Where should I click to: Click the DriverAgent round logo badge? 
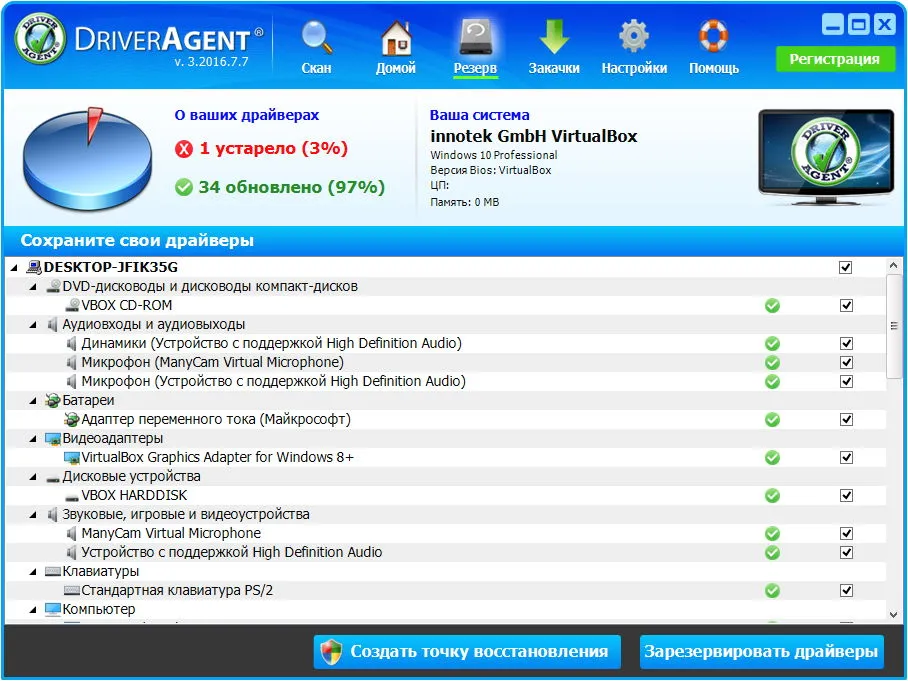coord(40,38)
